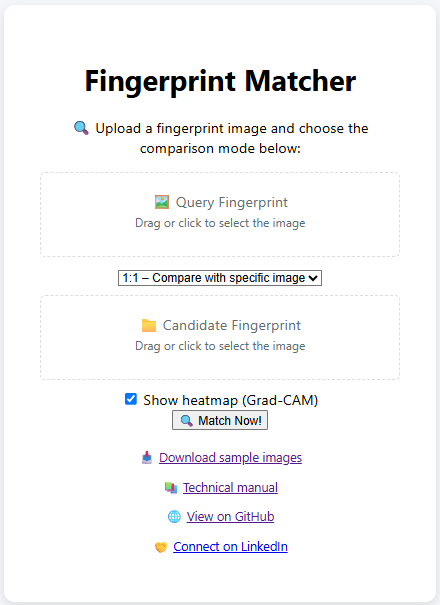440x605 pixels.
Task: Click the download icon beside sample images link
Action: [x=147, y=458]
